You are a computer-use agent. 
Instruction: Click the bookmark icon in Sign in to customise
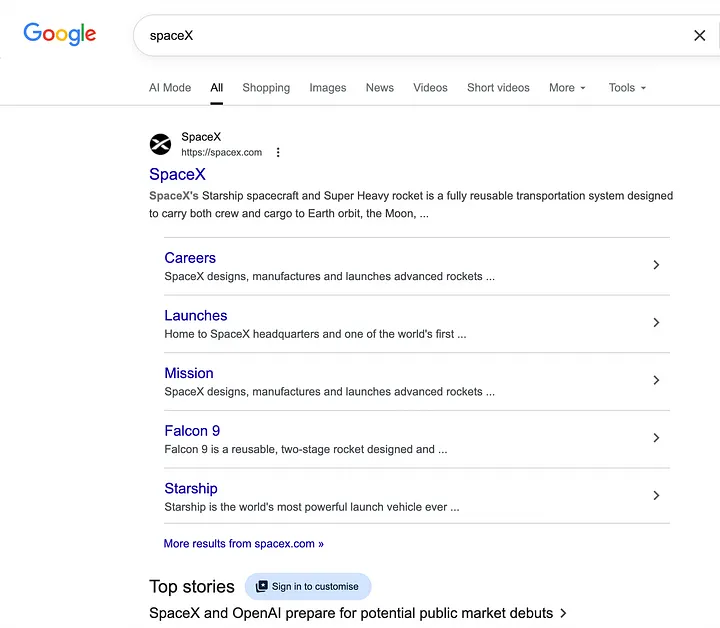coord(261,586)
